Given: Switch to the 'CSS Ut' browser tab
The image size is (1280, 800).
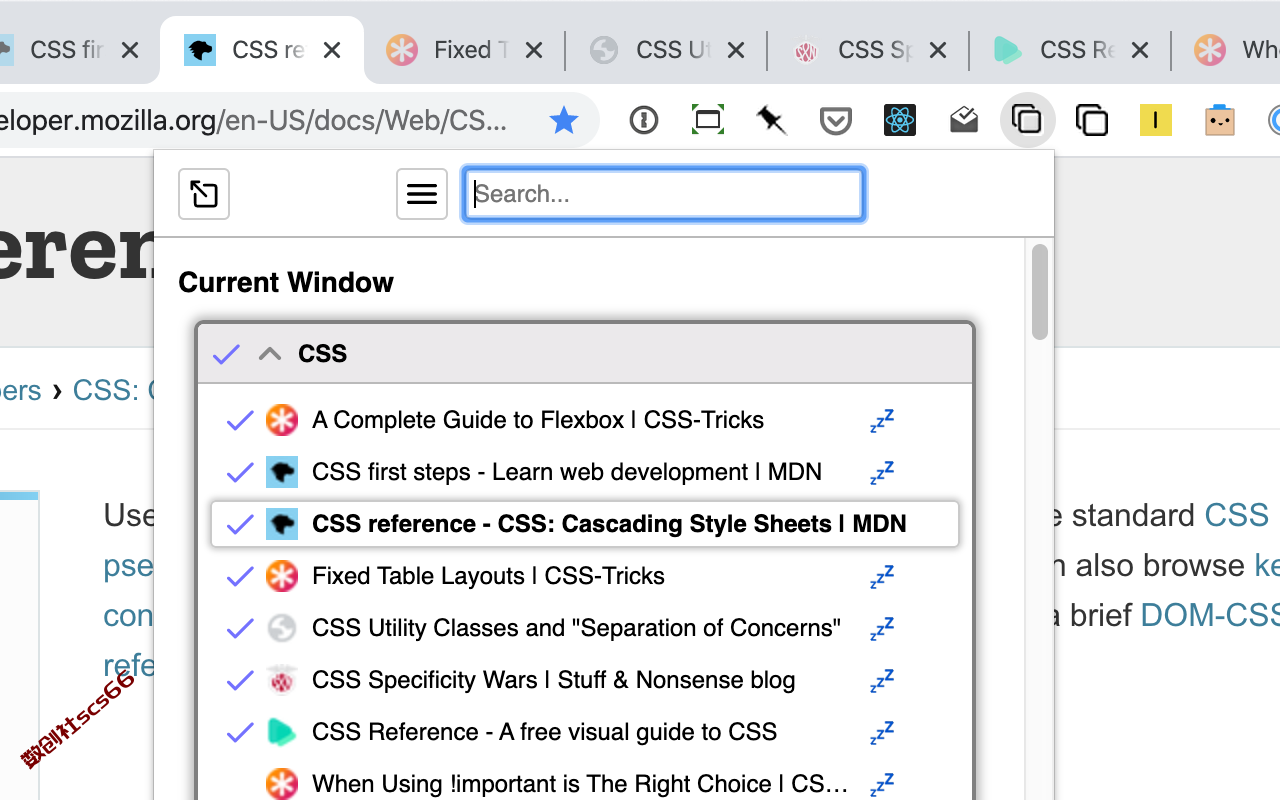Looking at the screenshot, I should [666, 50].
